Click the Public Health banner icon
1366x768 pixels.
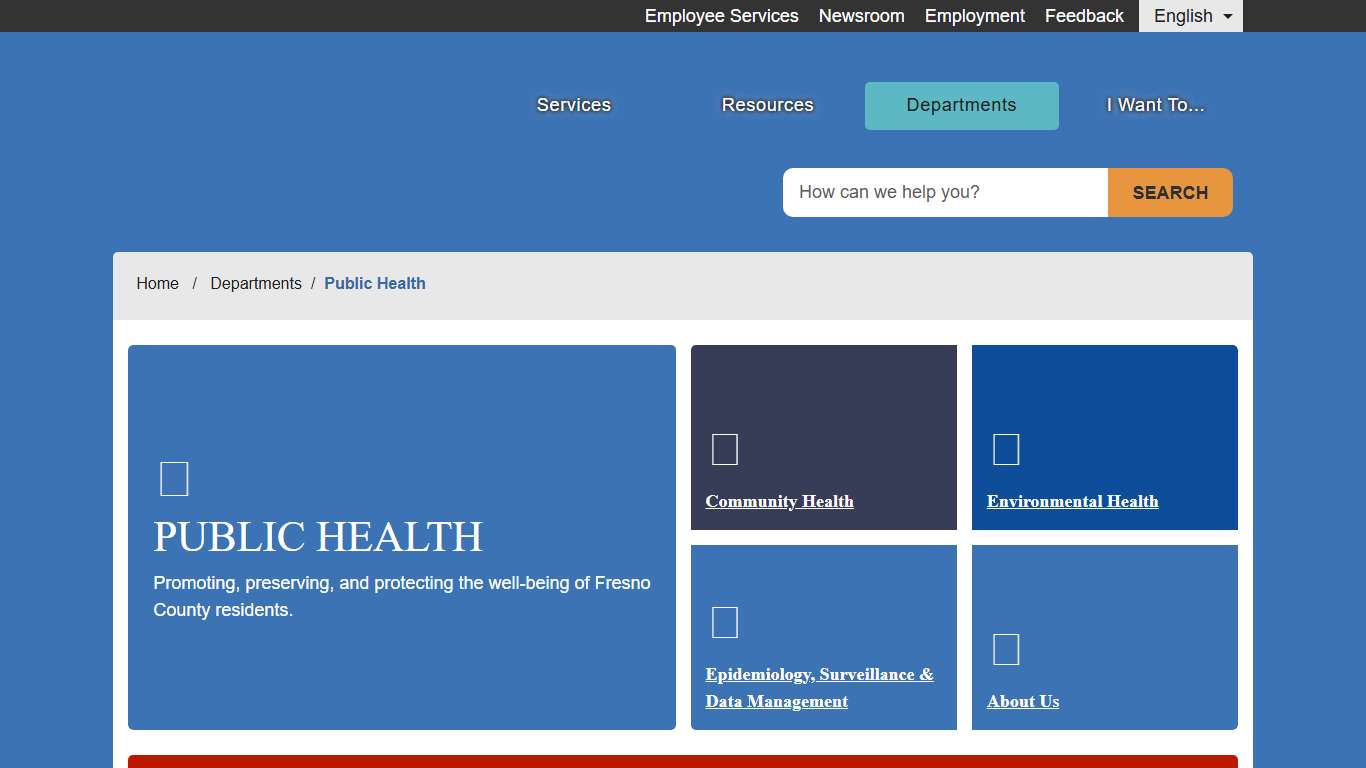point(174,478)
